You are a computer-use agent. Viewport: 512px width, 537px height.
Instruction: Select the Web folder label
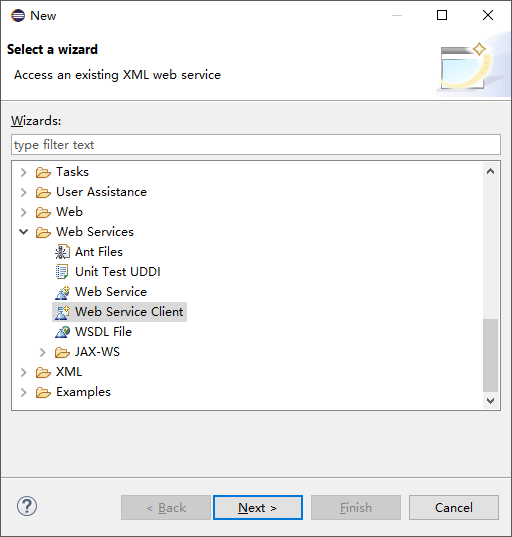tap(70, 212)
